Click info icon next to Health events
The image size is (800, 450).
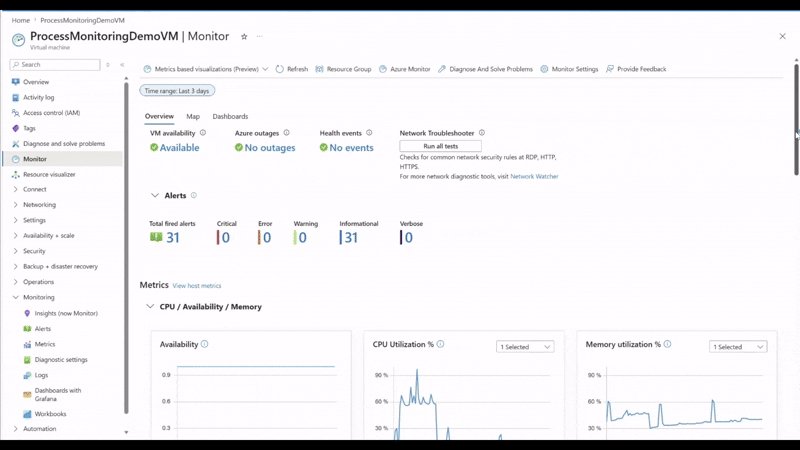tap(369, 133)
